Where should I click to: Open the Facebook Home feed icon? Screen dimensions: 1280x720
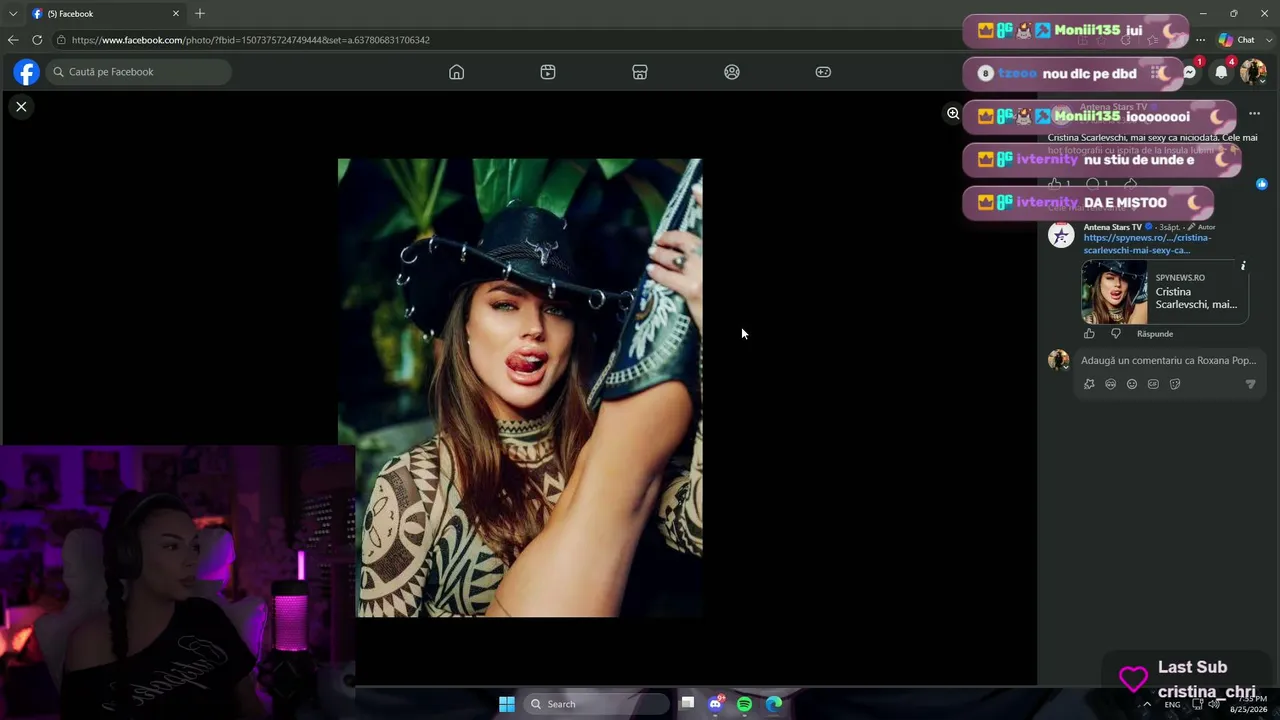(x=457, y=72)
